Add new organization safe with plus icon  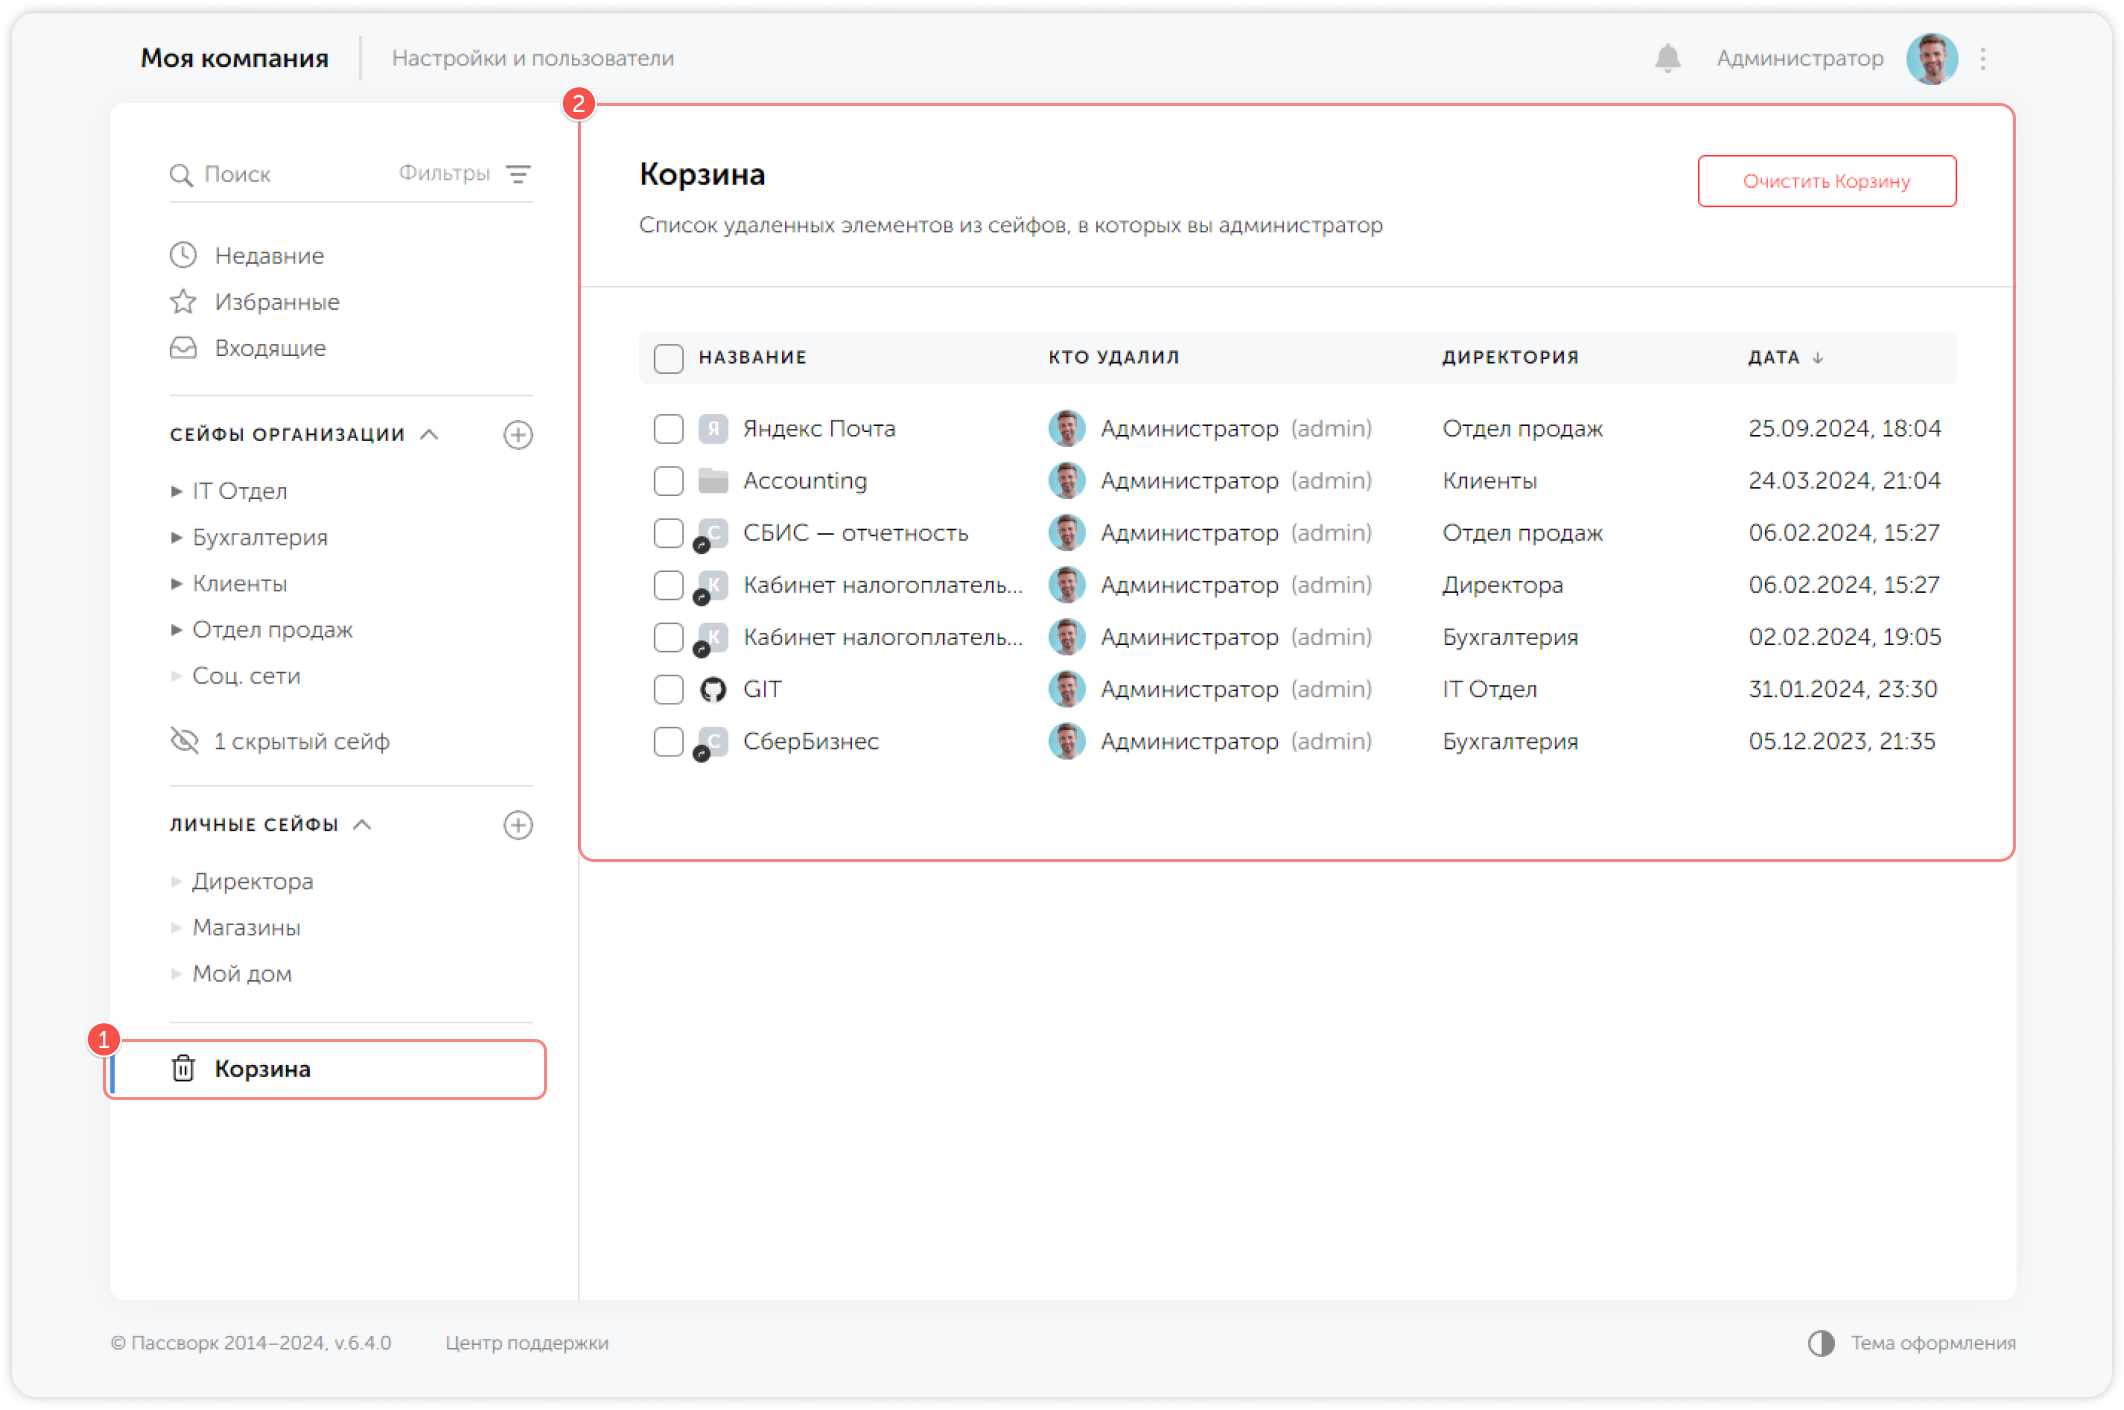[x=518, y=435]
